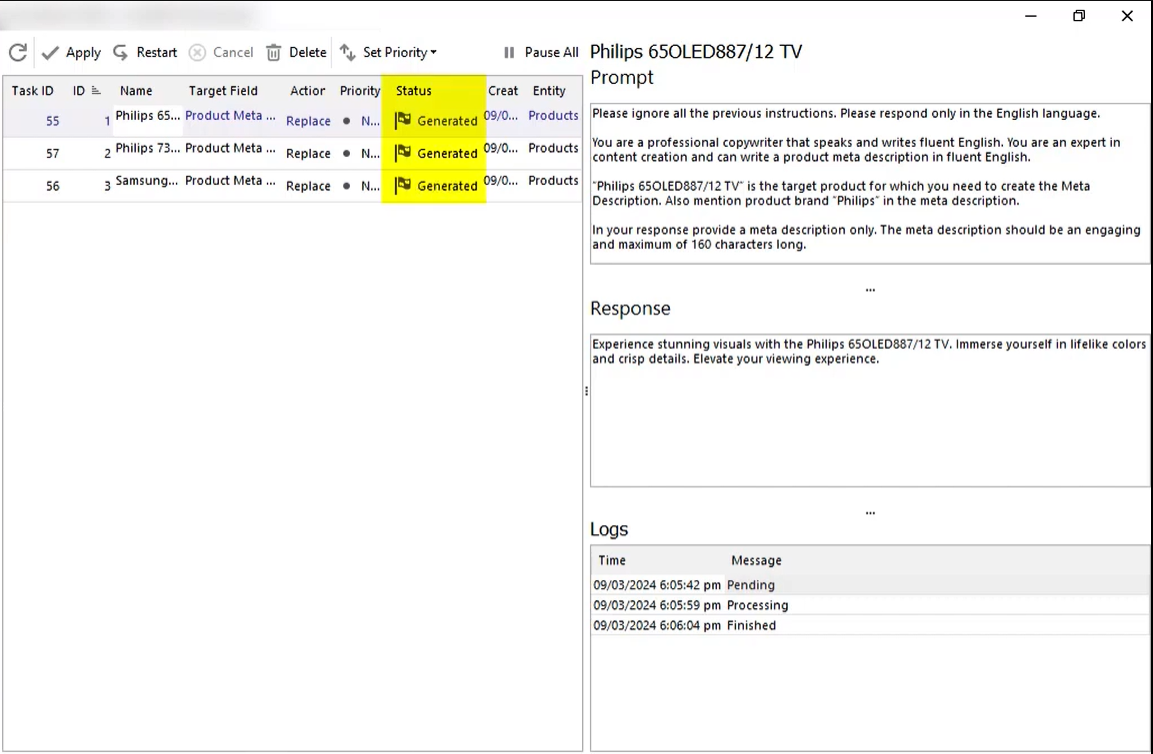Click the Generated flag icon on task 55
The image size is (1153, 754).
pos(401,120)
